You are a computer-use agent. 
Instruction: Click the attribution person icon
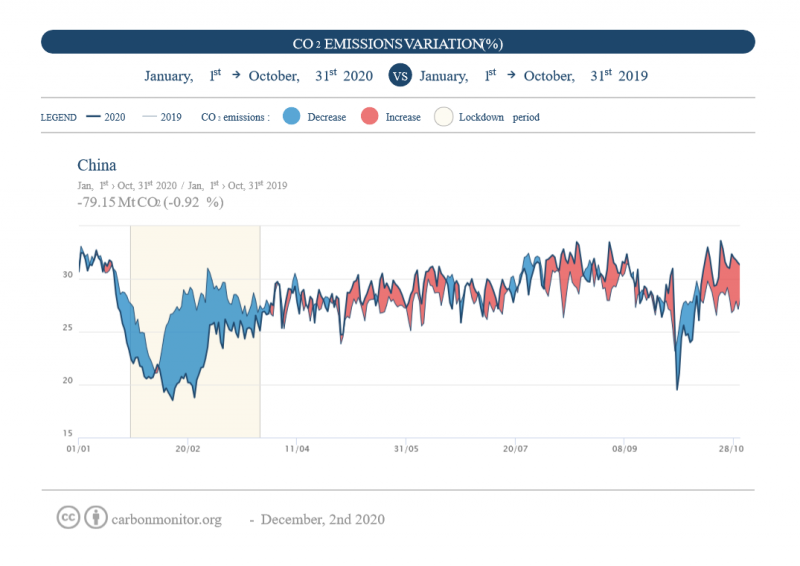96,518
